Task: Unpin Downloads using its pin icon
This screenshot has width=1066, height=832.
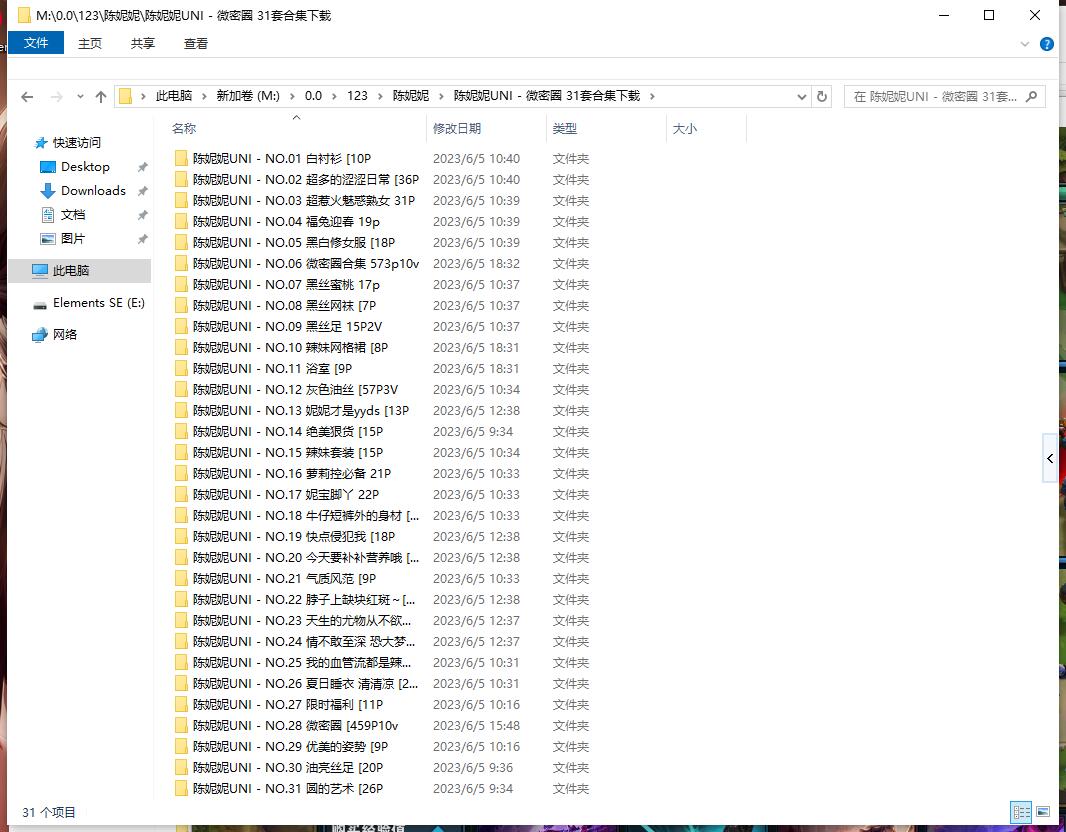Action: (142, 191)
